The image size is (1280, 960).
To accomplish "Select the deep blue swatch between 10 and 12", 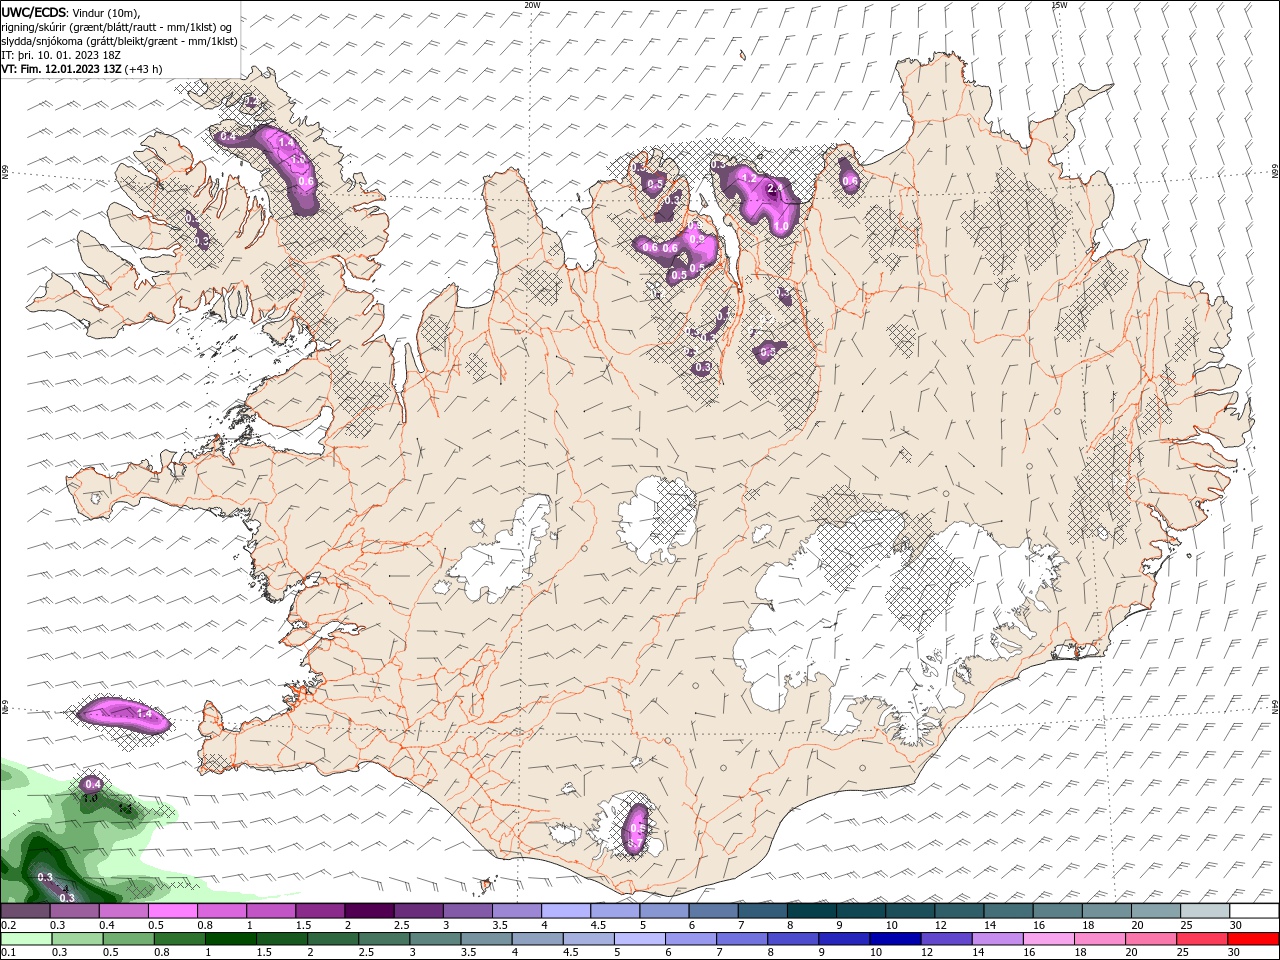I will coord(895,939).
